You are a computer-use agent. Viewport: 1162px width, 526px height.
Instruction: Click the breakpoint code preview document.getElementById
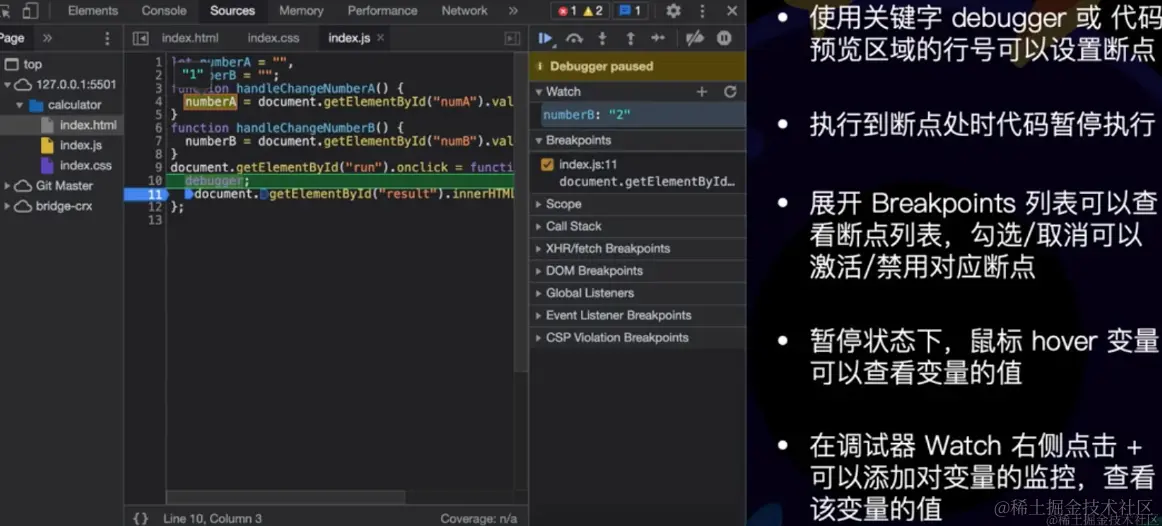point(647,182)
